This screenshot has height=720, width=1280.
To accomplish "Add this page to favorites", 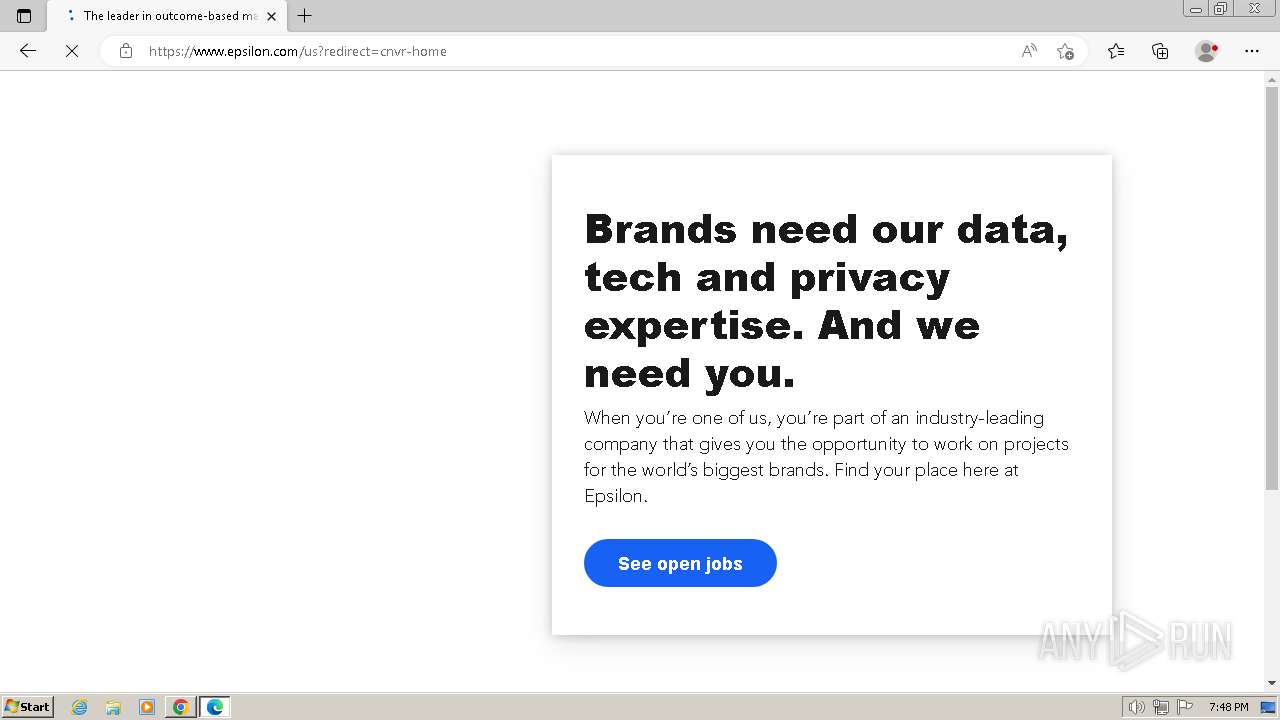I will tap(1065, 51).
